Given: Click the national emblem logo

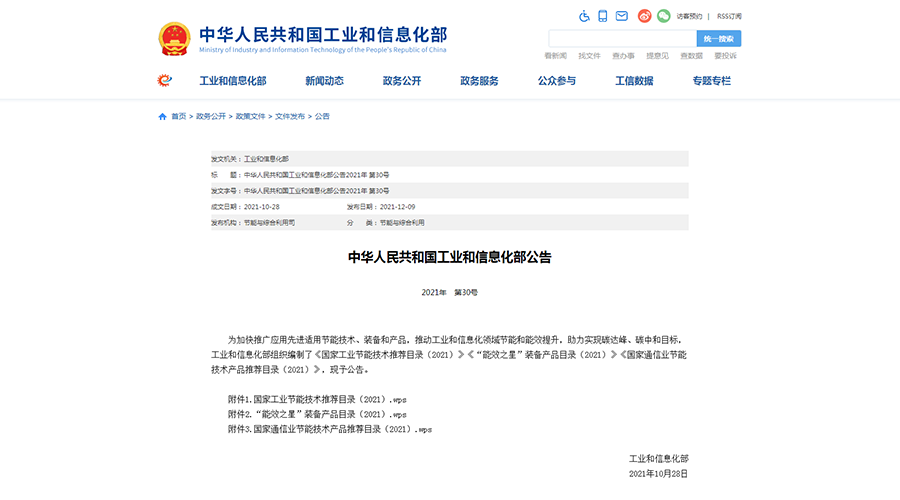Looking at the screenshot, I should click(174, 39).
